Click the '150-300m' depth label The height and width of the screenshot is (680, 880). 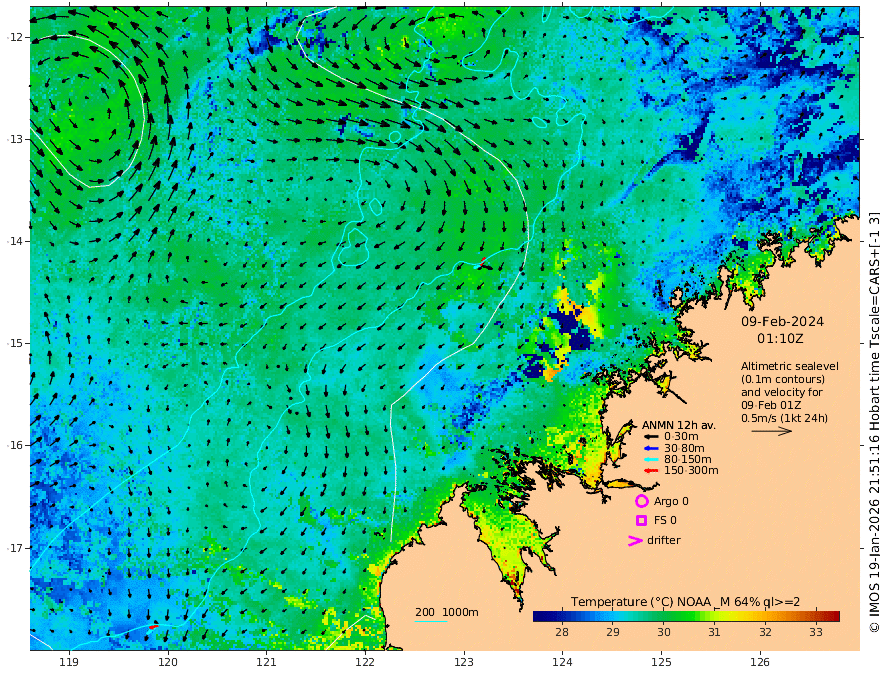(691, 471)
